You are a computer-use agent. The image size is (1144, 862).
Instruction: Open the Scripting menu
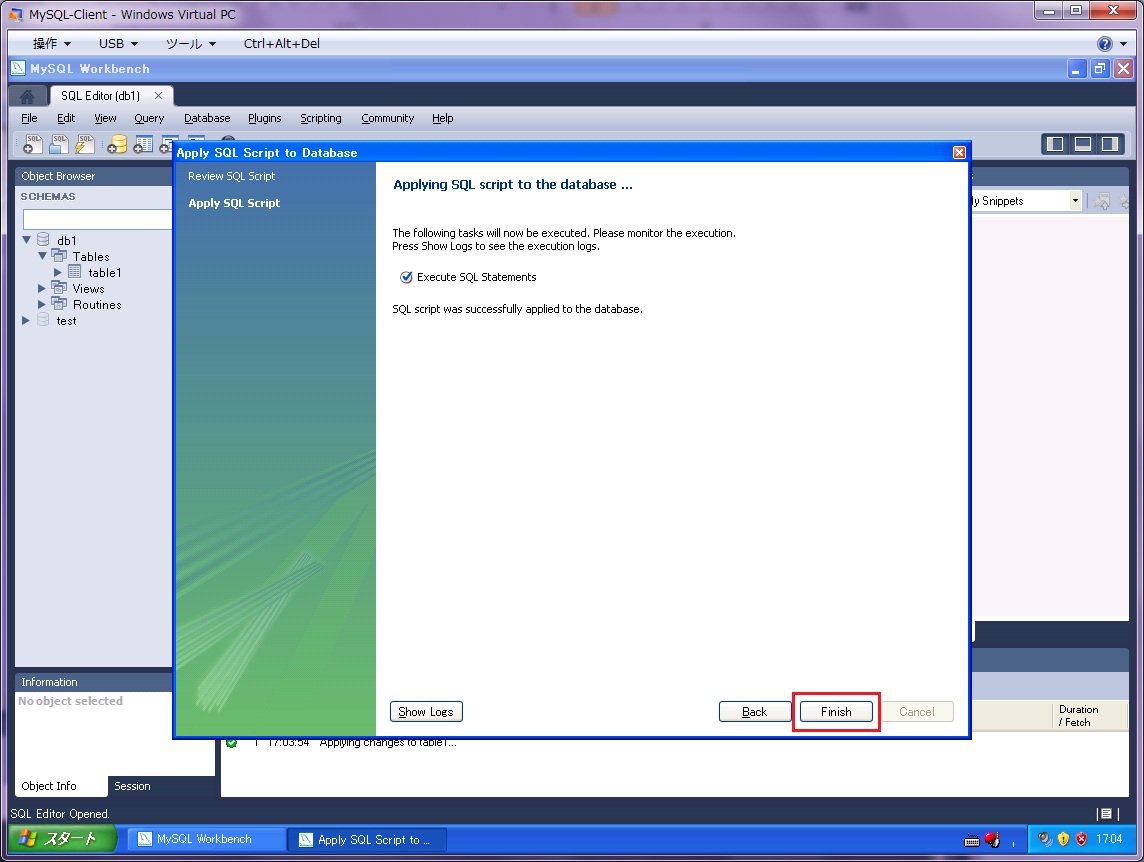(320, 118)
